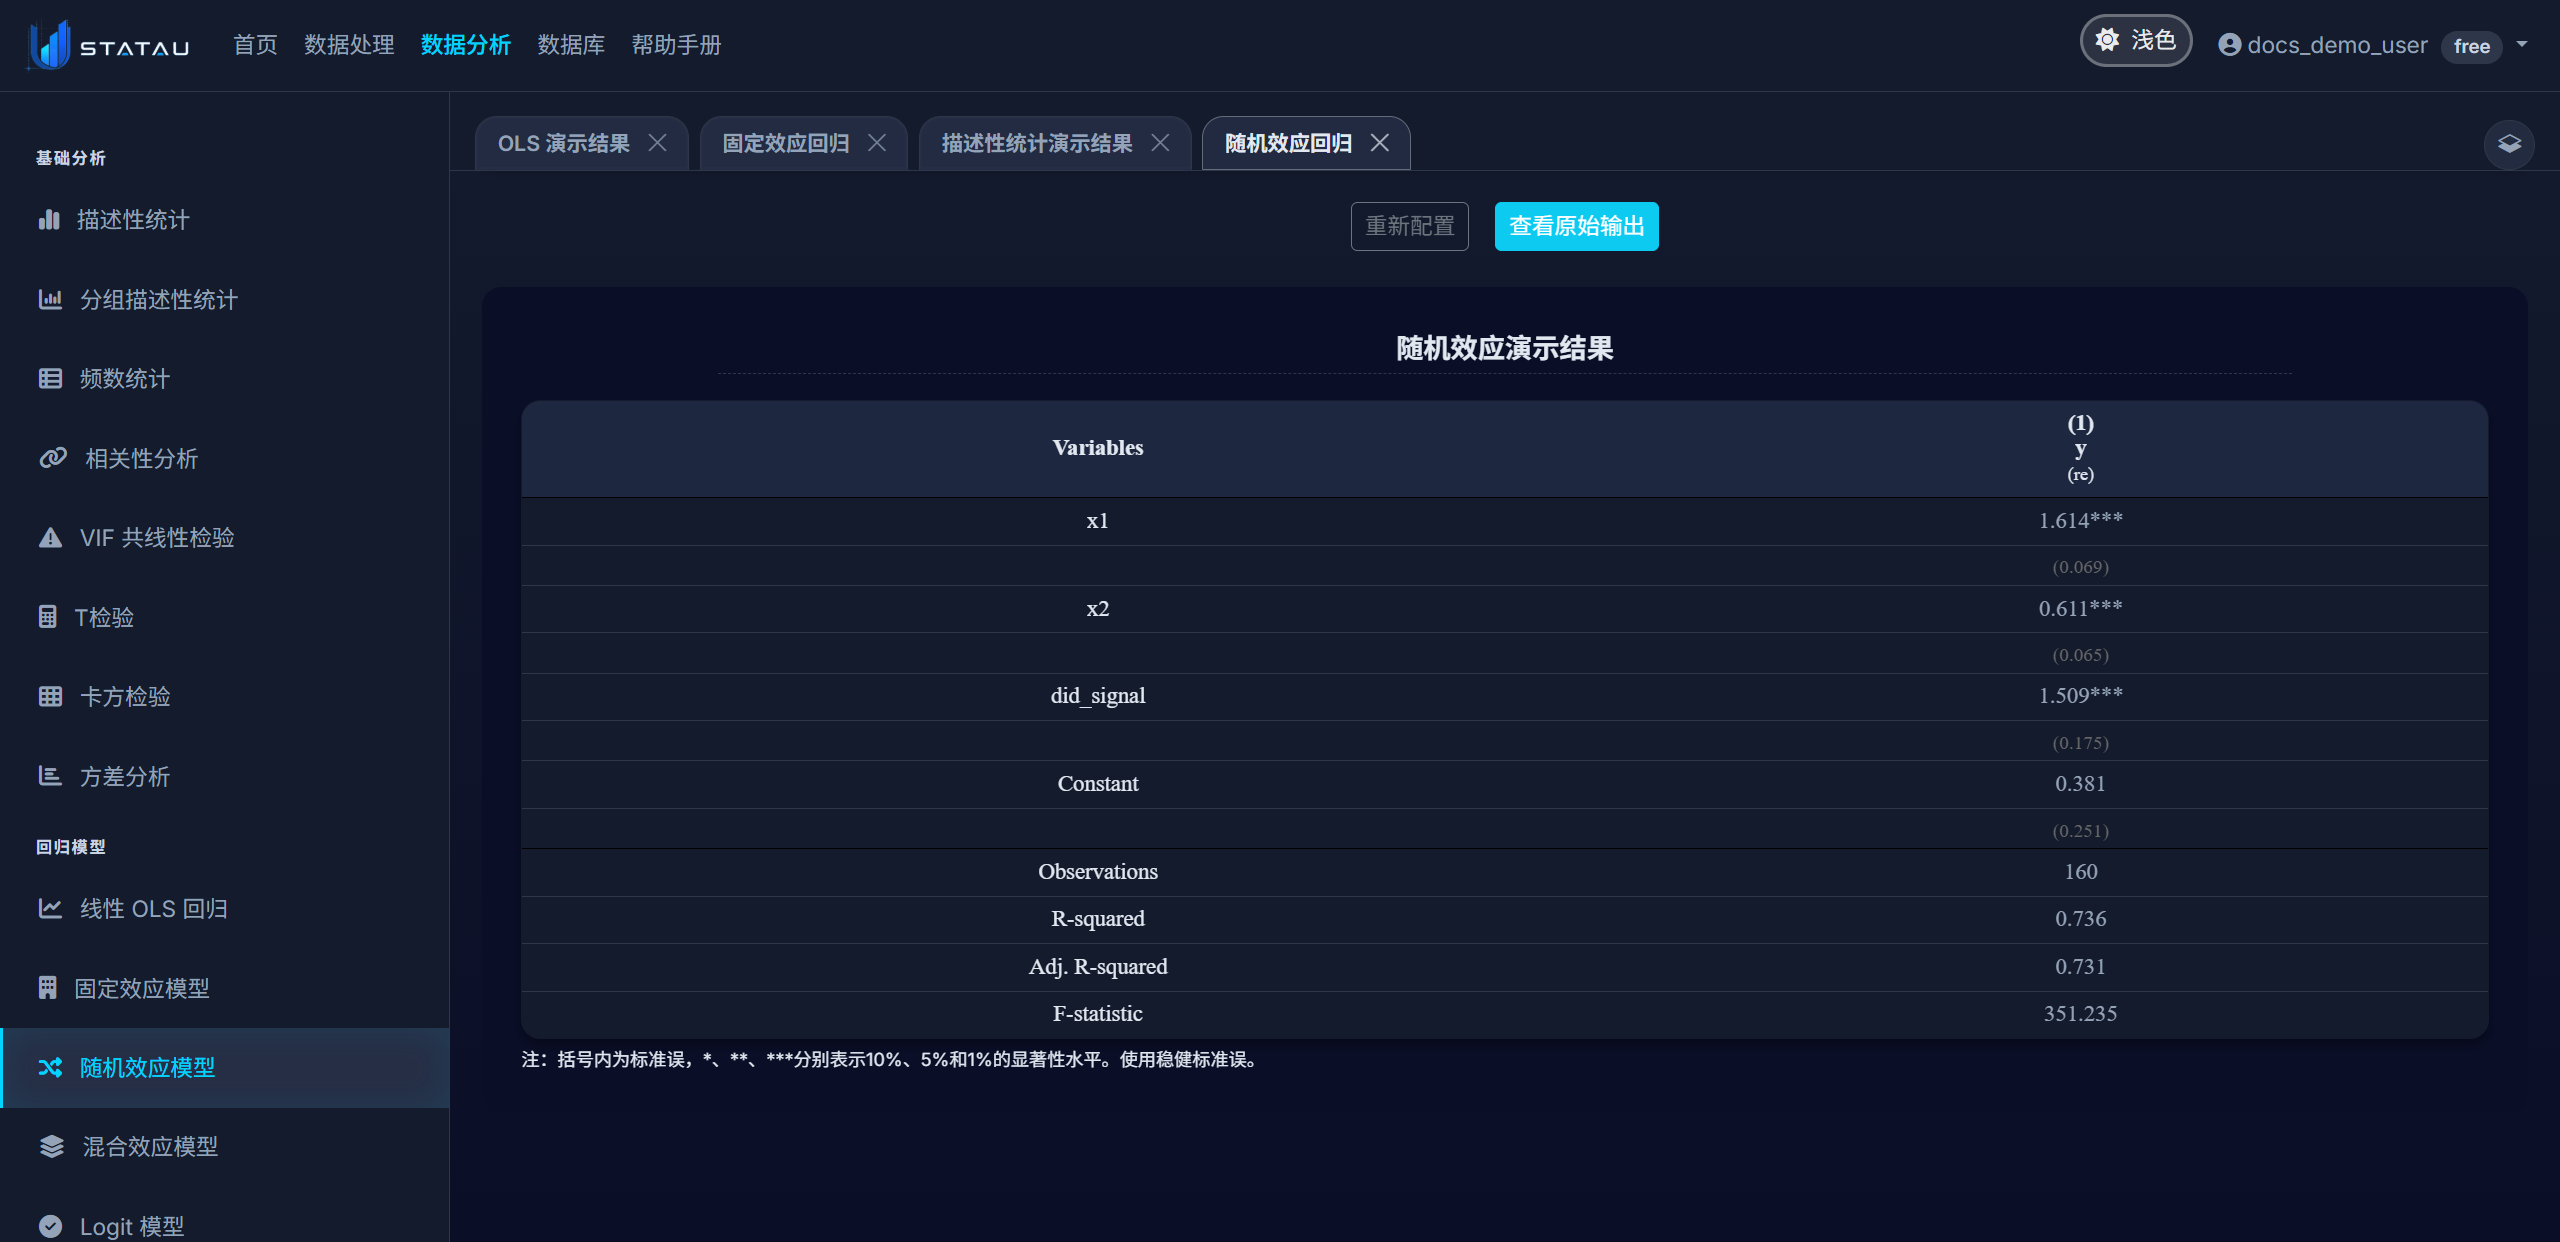Image resolution: width=2560 pixels, height=1242 pixels.
Task: Open 描述性统计 in the sidebar
Action: point(225,220)
